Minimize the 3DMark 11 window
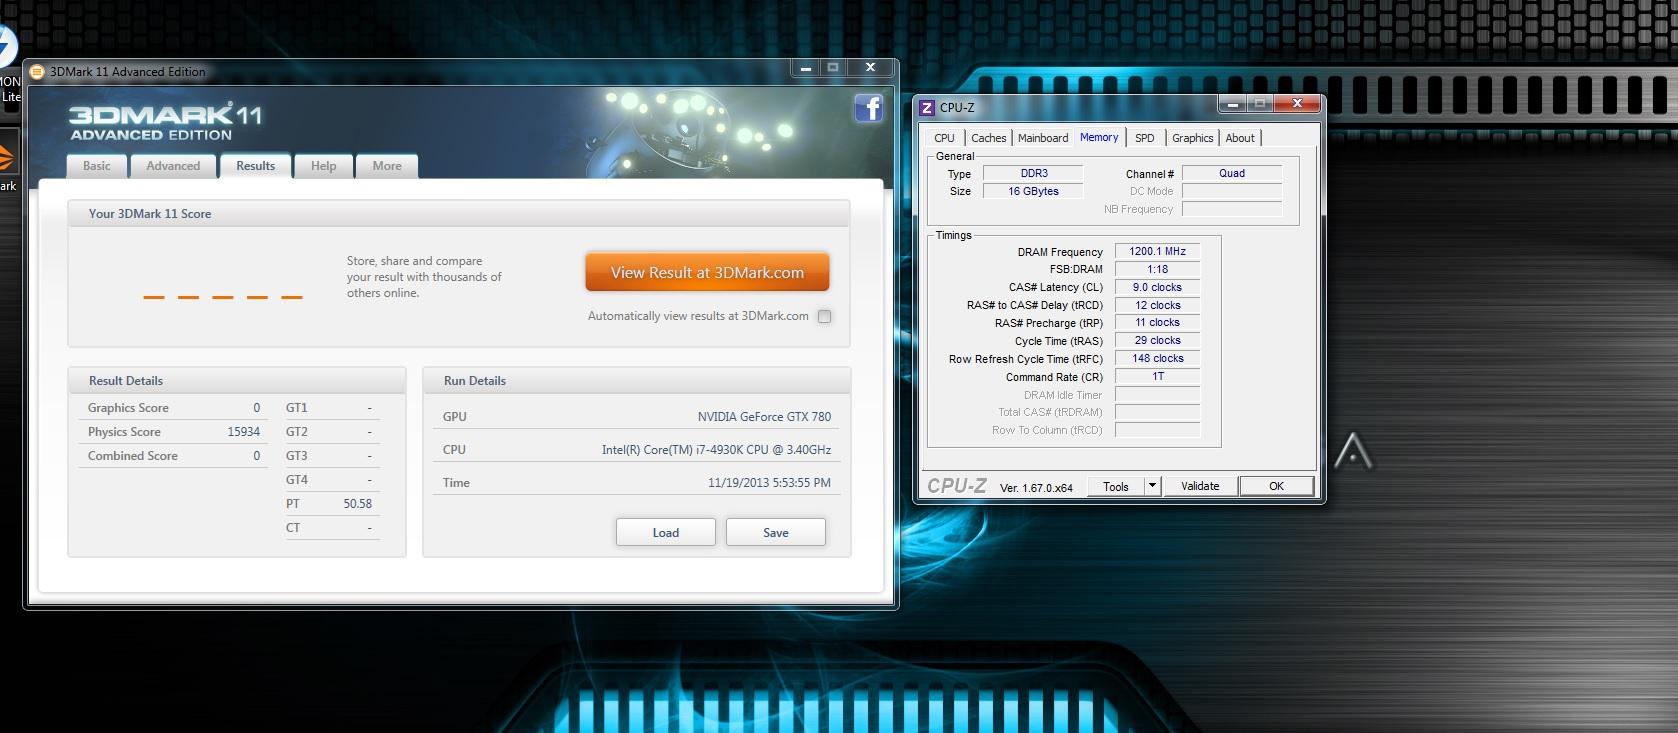This screenshot has height=733, width=1678. click(x=805, y=67)
